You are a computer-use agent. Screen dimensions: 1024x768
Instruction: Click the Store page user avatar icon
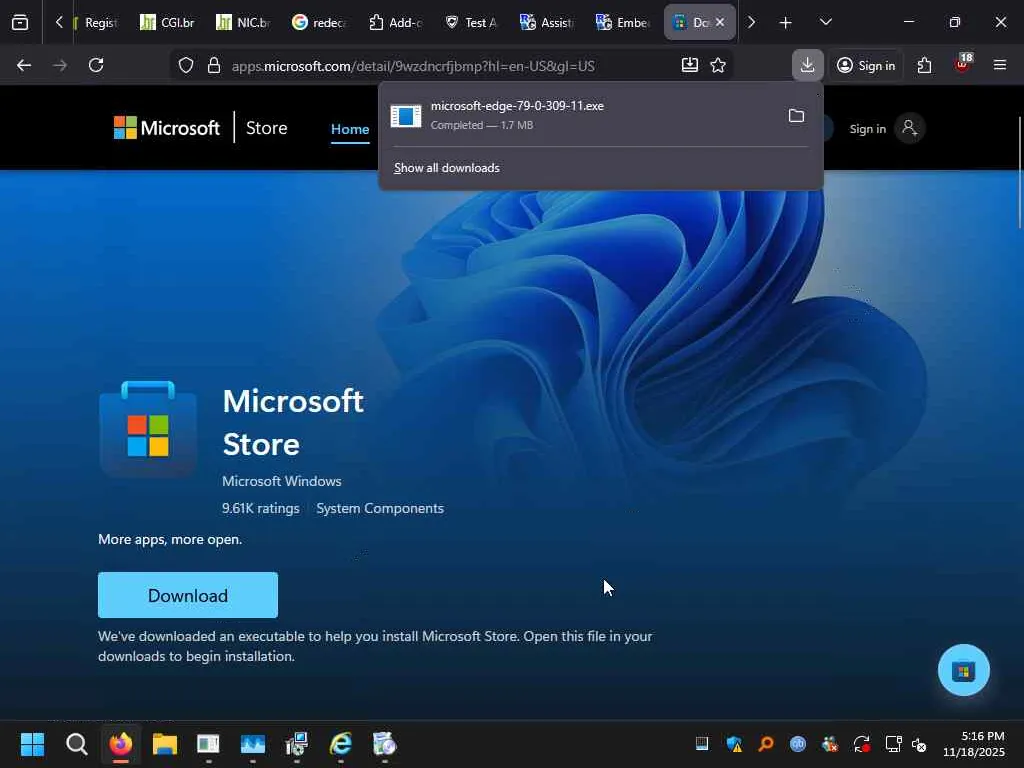click(909, 128)
